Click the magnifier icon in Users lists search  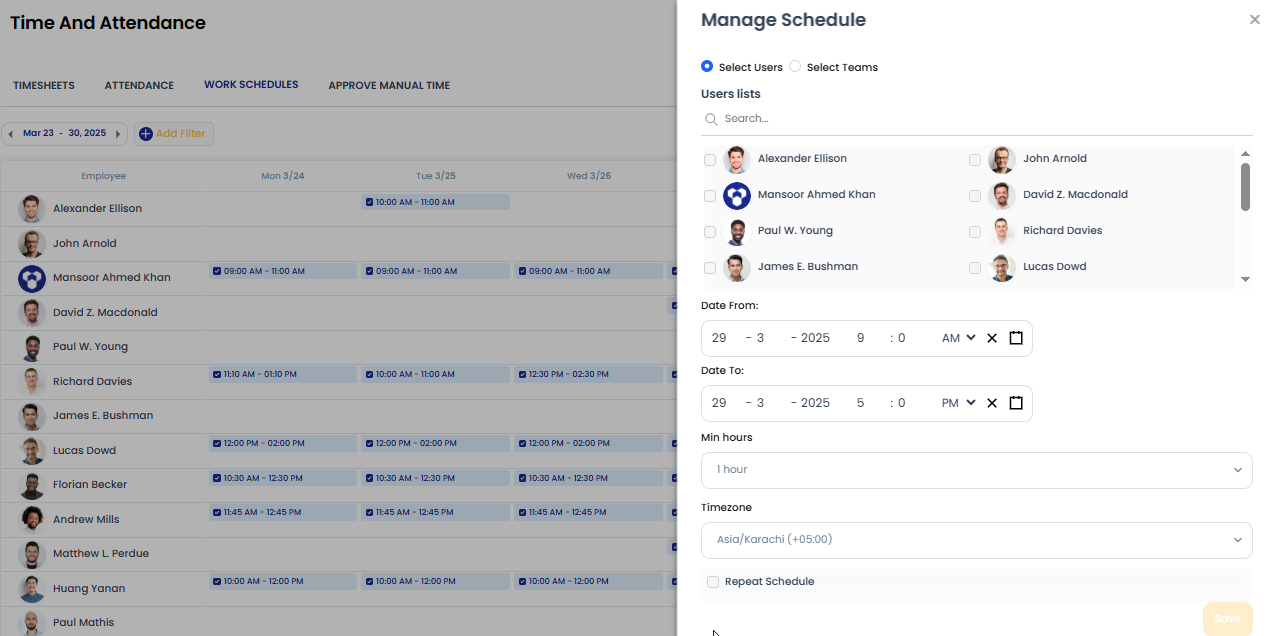711,118
